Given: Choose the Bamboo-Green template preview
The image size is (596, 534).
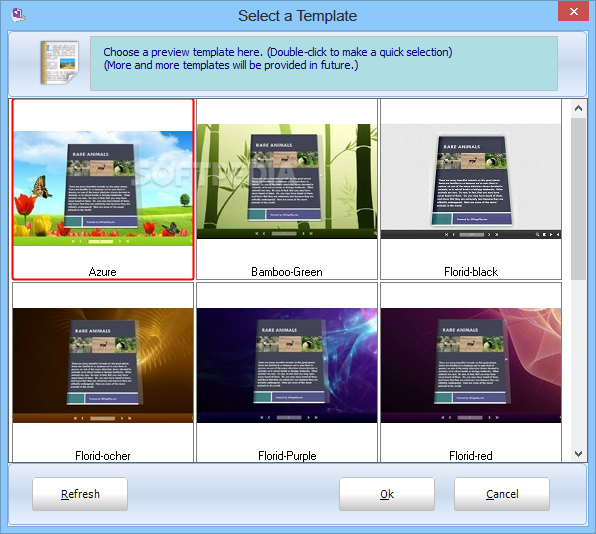Looking at the screenshot, I should pos(287,181).
